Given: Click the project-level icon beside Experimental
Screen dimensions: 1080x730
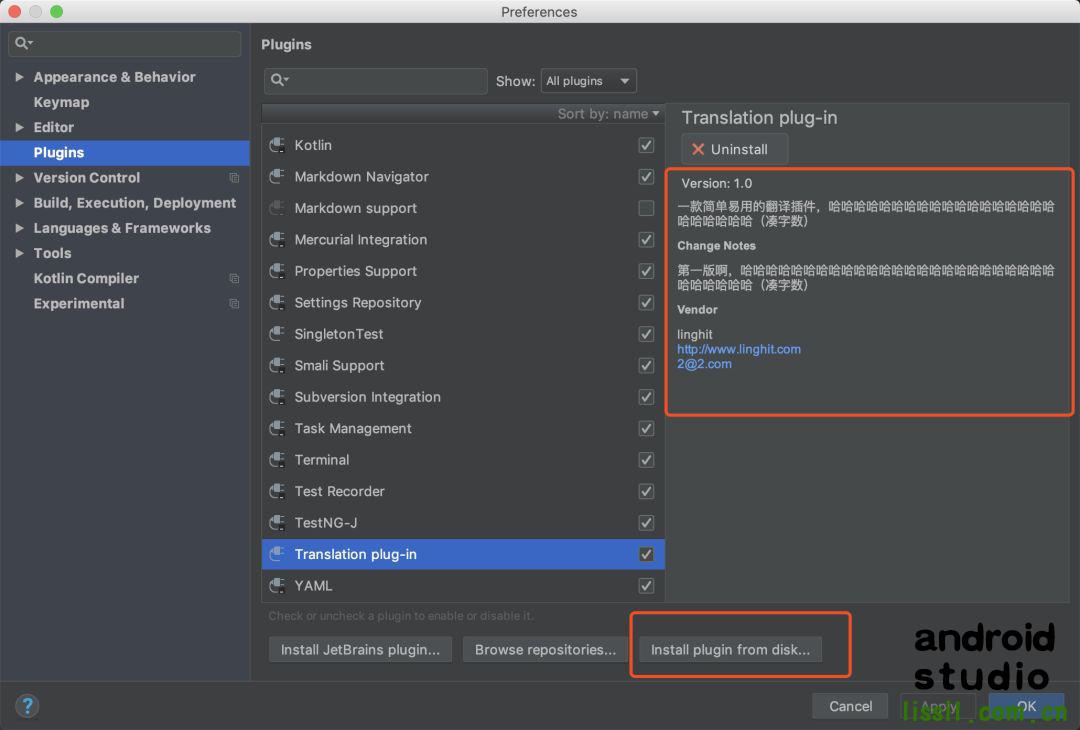Looking at the screenshot, I should tap(234, 304).
